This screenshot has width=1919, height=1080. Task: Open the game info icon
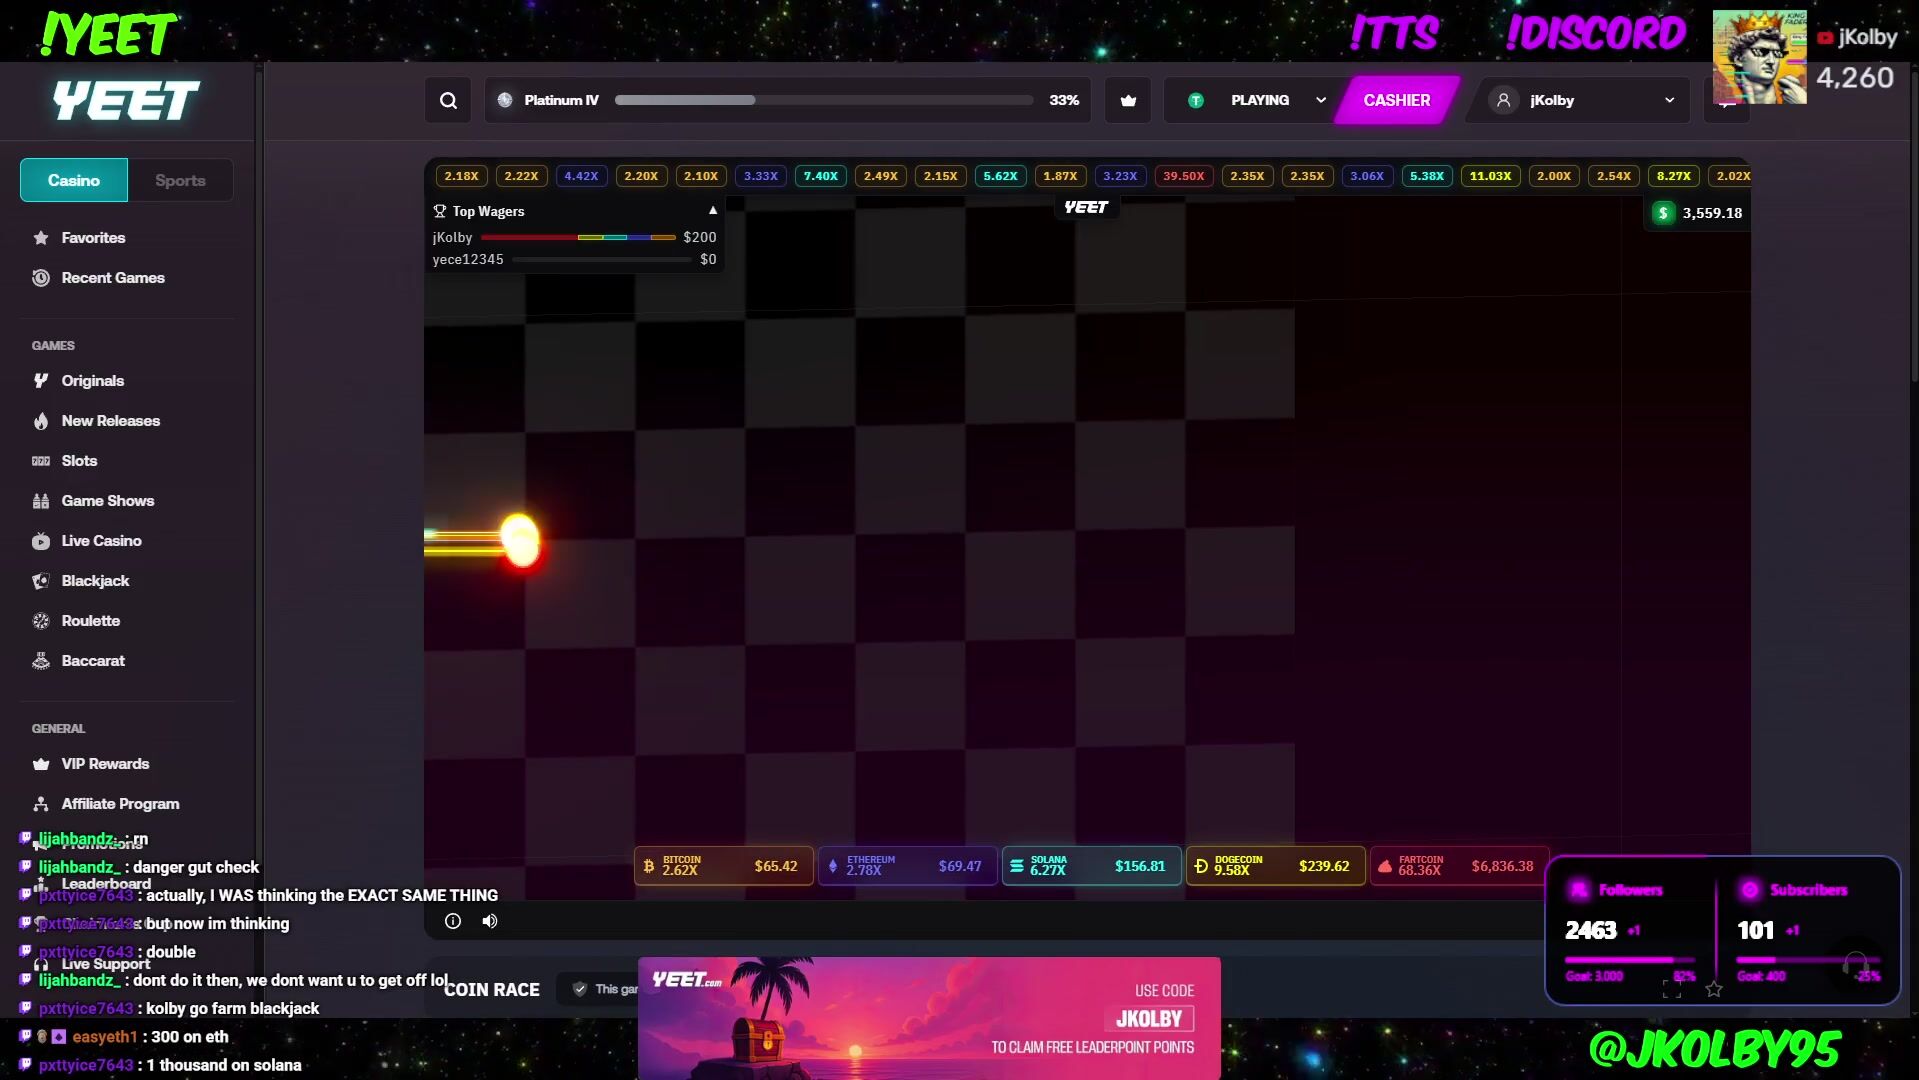[453, 921]
